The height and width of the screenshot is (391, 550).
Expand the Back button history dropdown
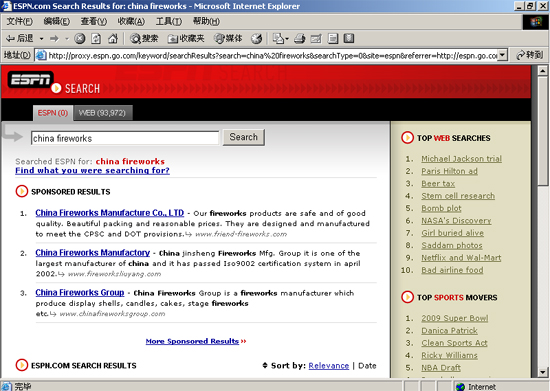[x=41, y=39]
